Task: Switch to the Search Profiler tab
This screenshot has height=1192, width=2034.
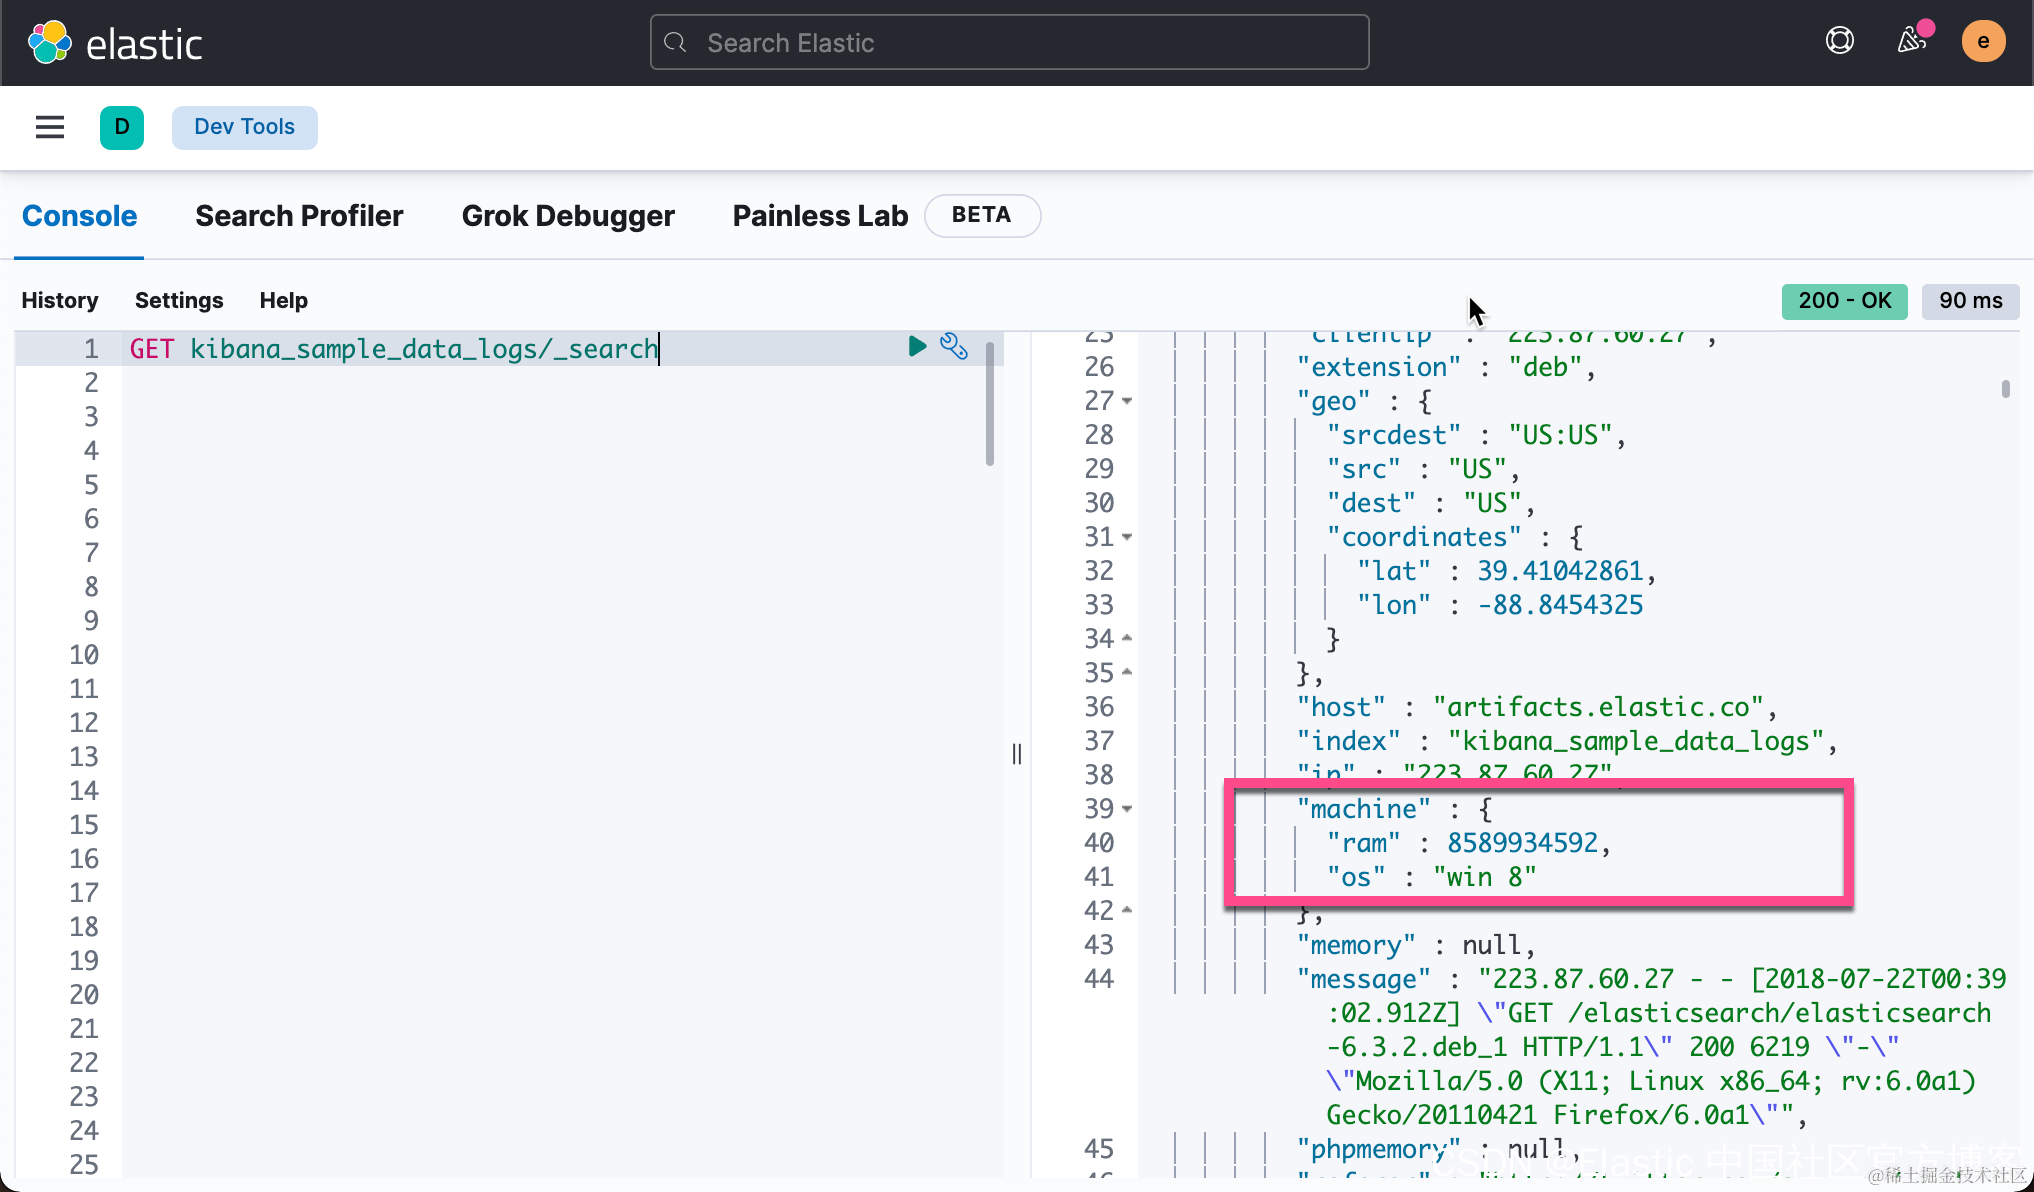Action: 299,216
